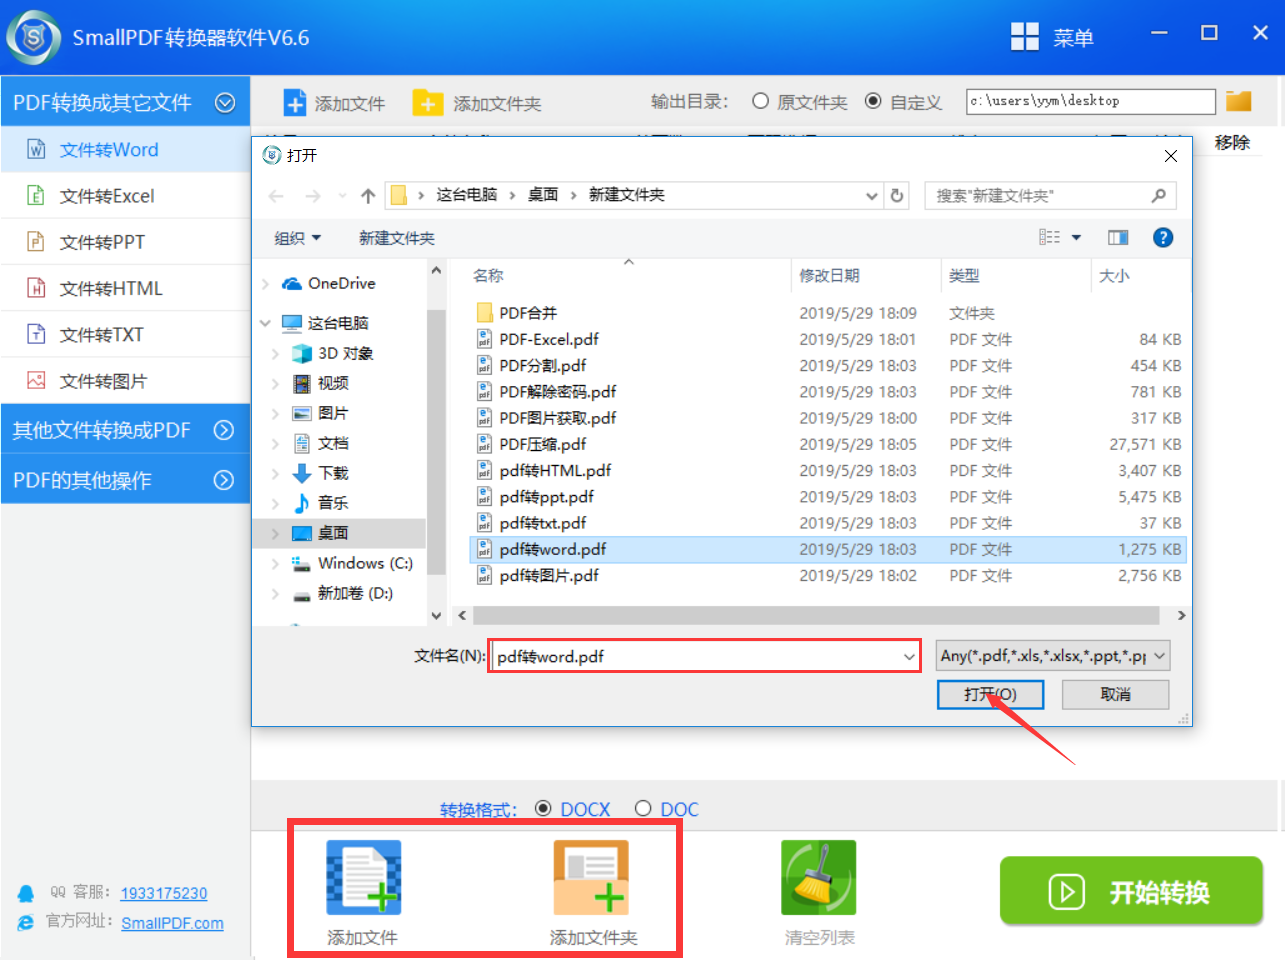Screen dimensions: 1285x960
Task: Click the 移除 column header
Action: point(1232,143)
